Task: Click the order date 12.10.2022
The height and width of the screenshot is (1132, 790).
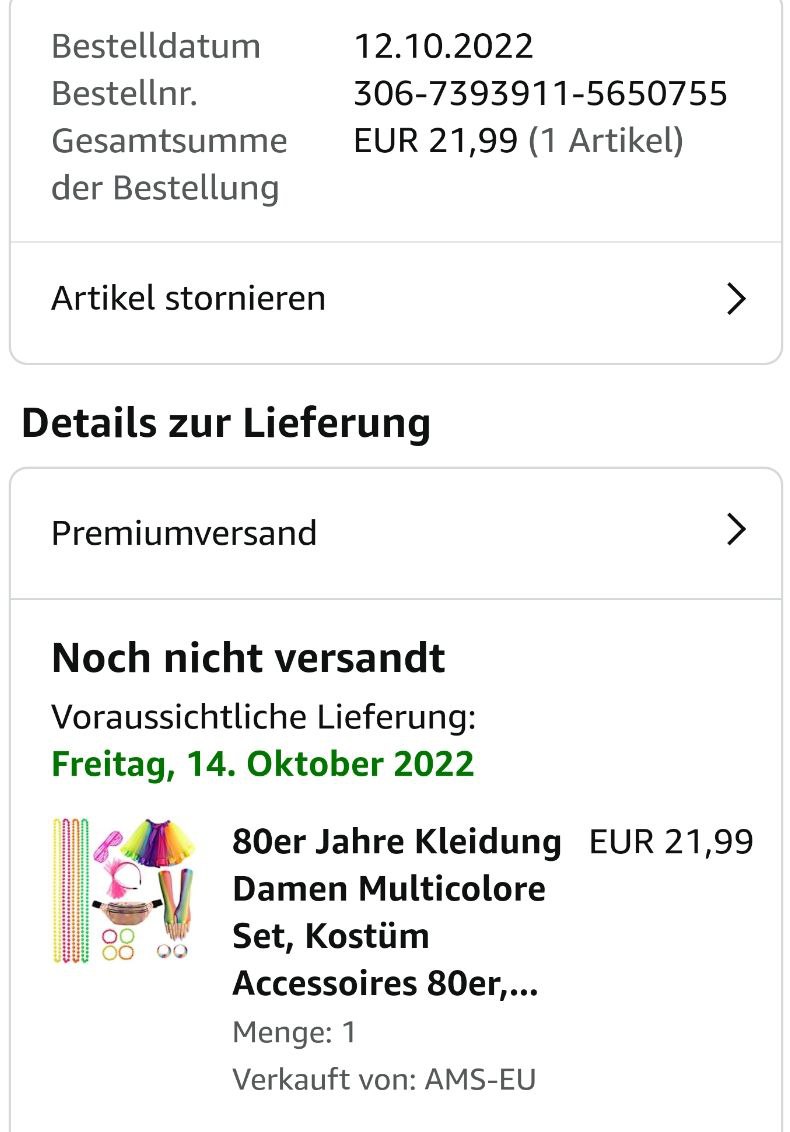Action: click(x=443, y=46)
